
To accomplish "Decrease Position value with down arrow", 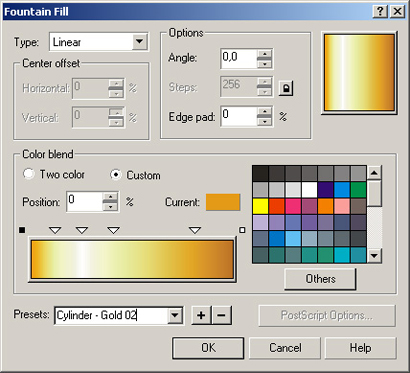I will [x=110, y=207].
